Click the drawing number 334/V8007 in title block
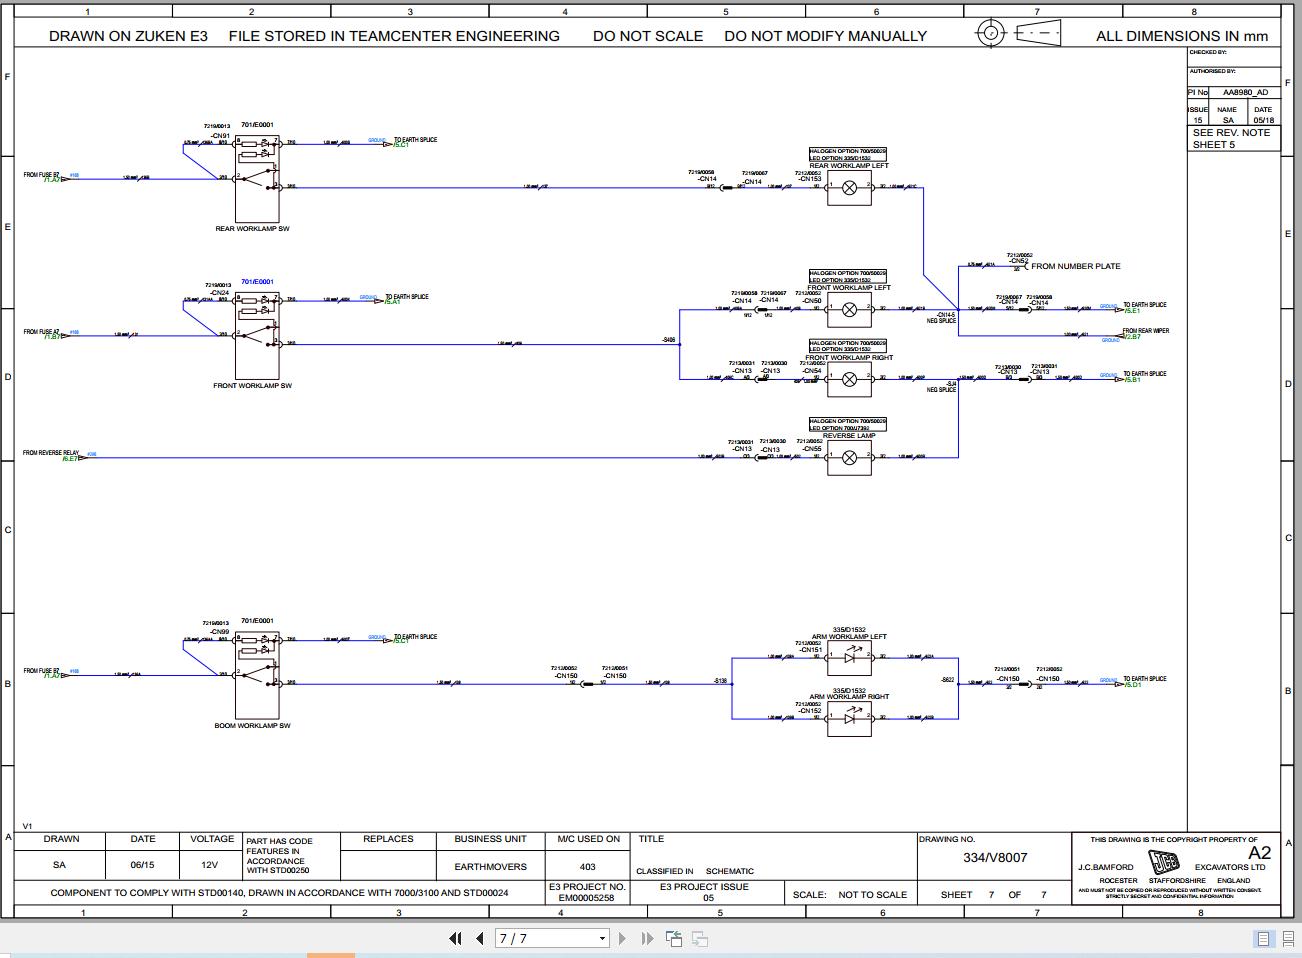This screenshot has width=1302, height=958. 995,858
